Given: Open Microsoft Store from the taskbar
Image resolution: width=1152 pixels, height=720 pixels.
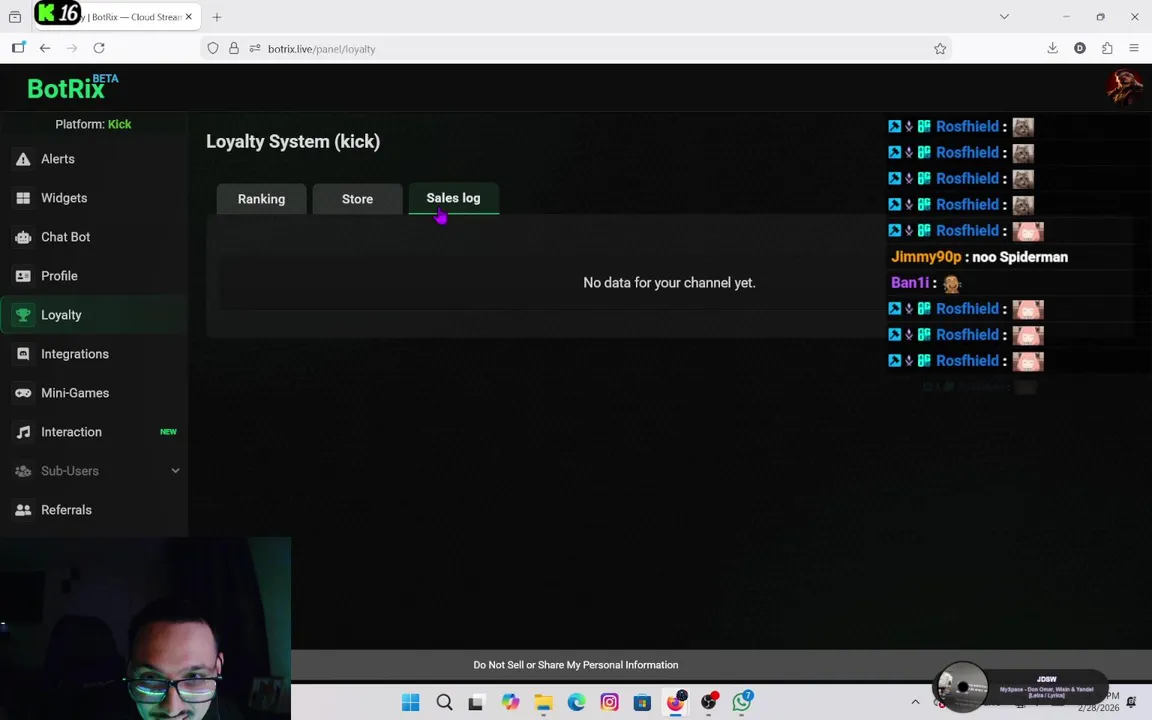Looking at the screenshot, I should pyautogui.click(x=642, y=702).
